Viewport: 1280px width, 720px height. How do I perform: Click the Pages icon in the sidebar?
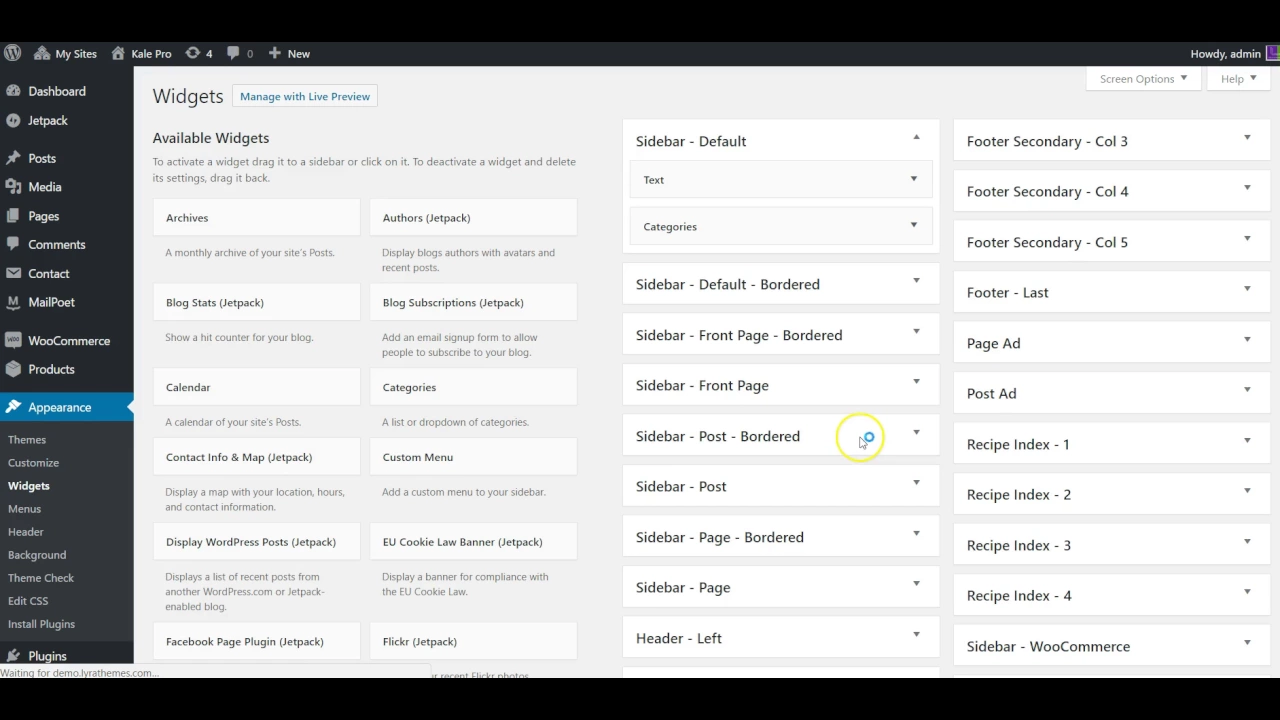point(13,216)
